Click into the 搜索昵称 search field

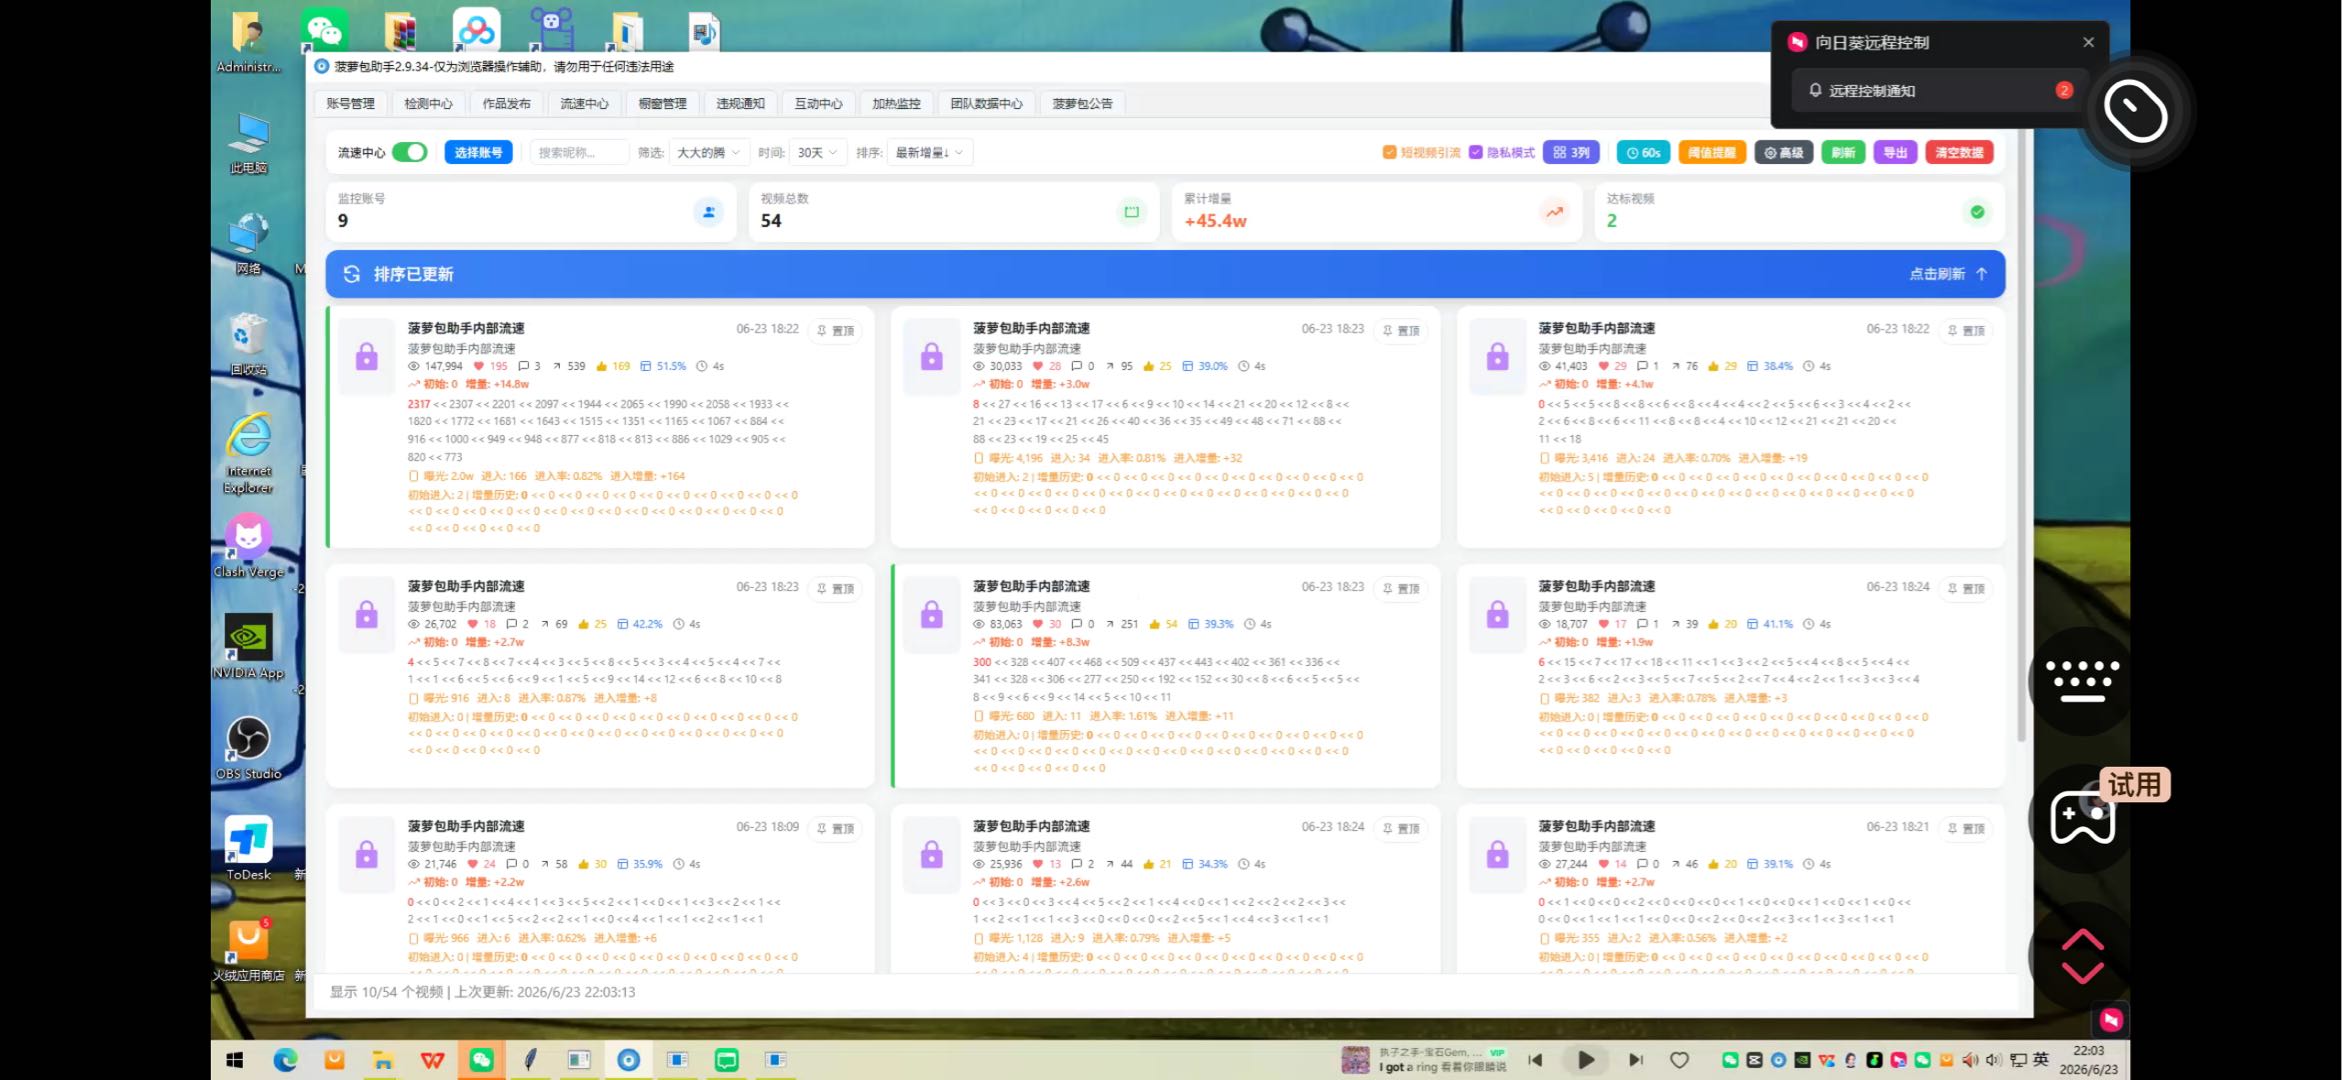(x=579, y=152)
